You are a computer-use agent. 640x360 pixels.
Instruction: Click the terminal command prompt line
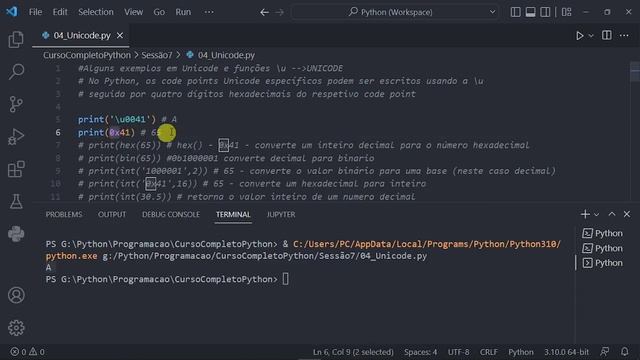coord(167,279)
